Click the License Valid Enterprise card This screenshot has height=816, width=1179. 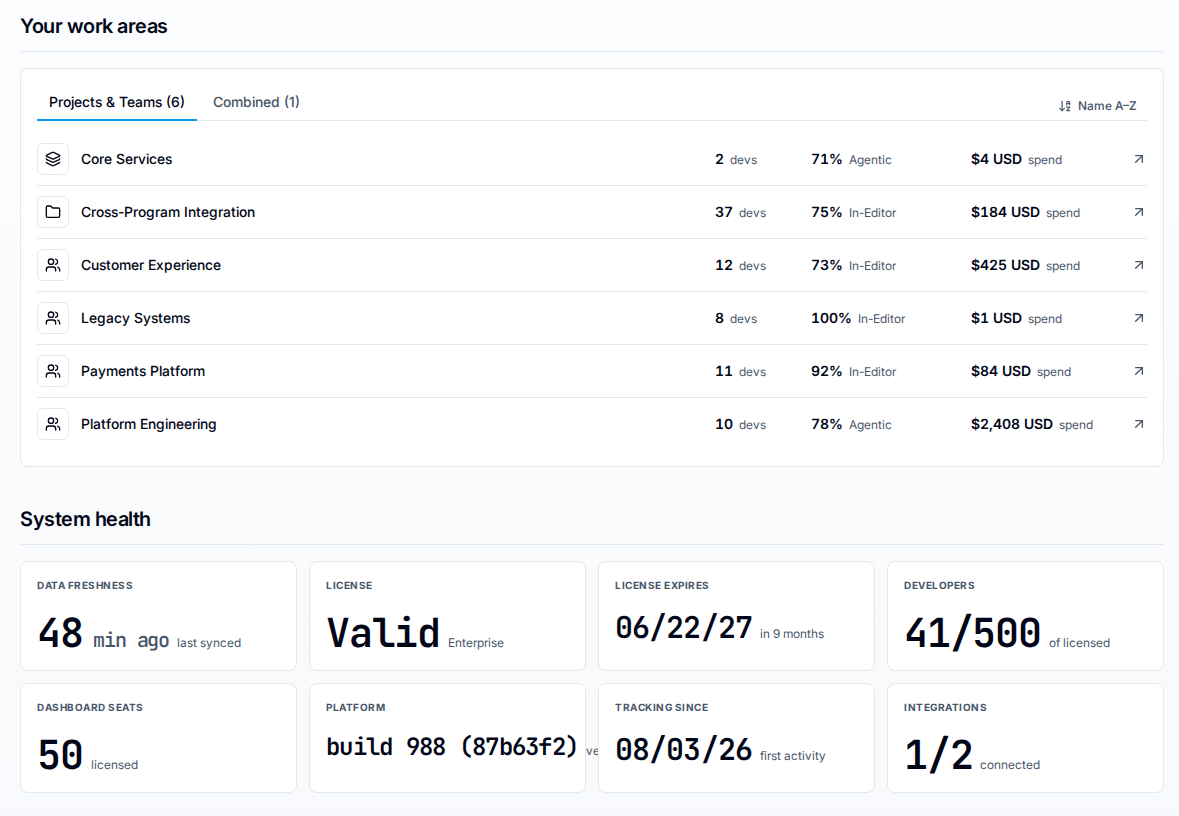(x=447, y=616)
